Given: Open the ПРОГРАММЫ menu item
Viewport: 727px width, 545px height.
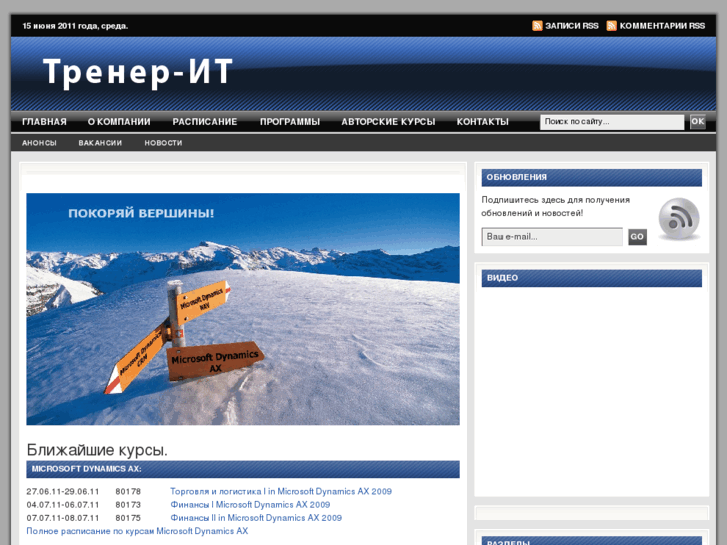Looking at the screenshot, I should point(290,122).
